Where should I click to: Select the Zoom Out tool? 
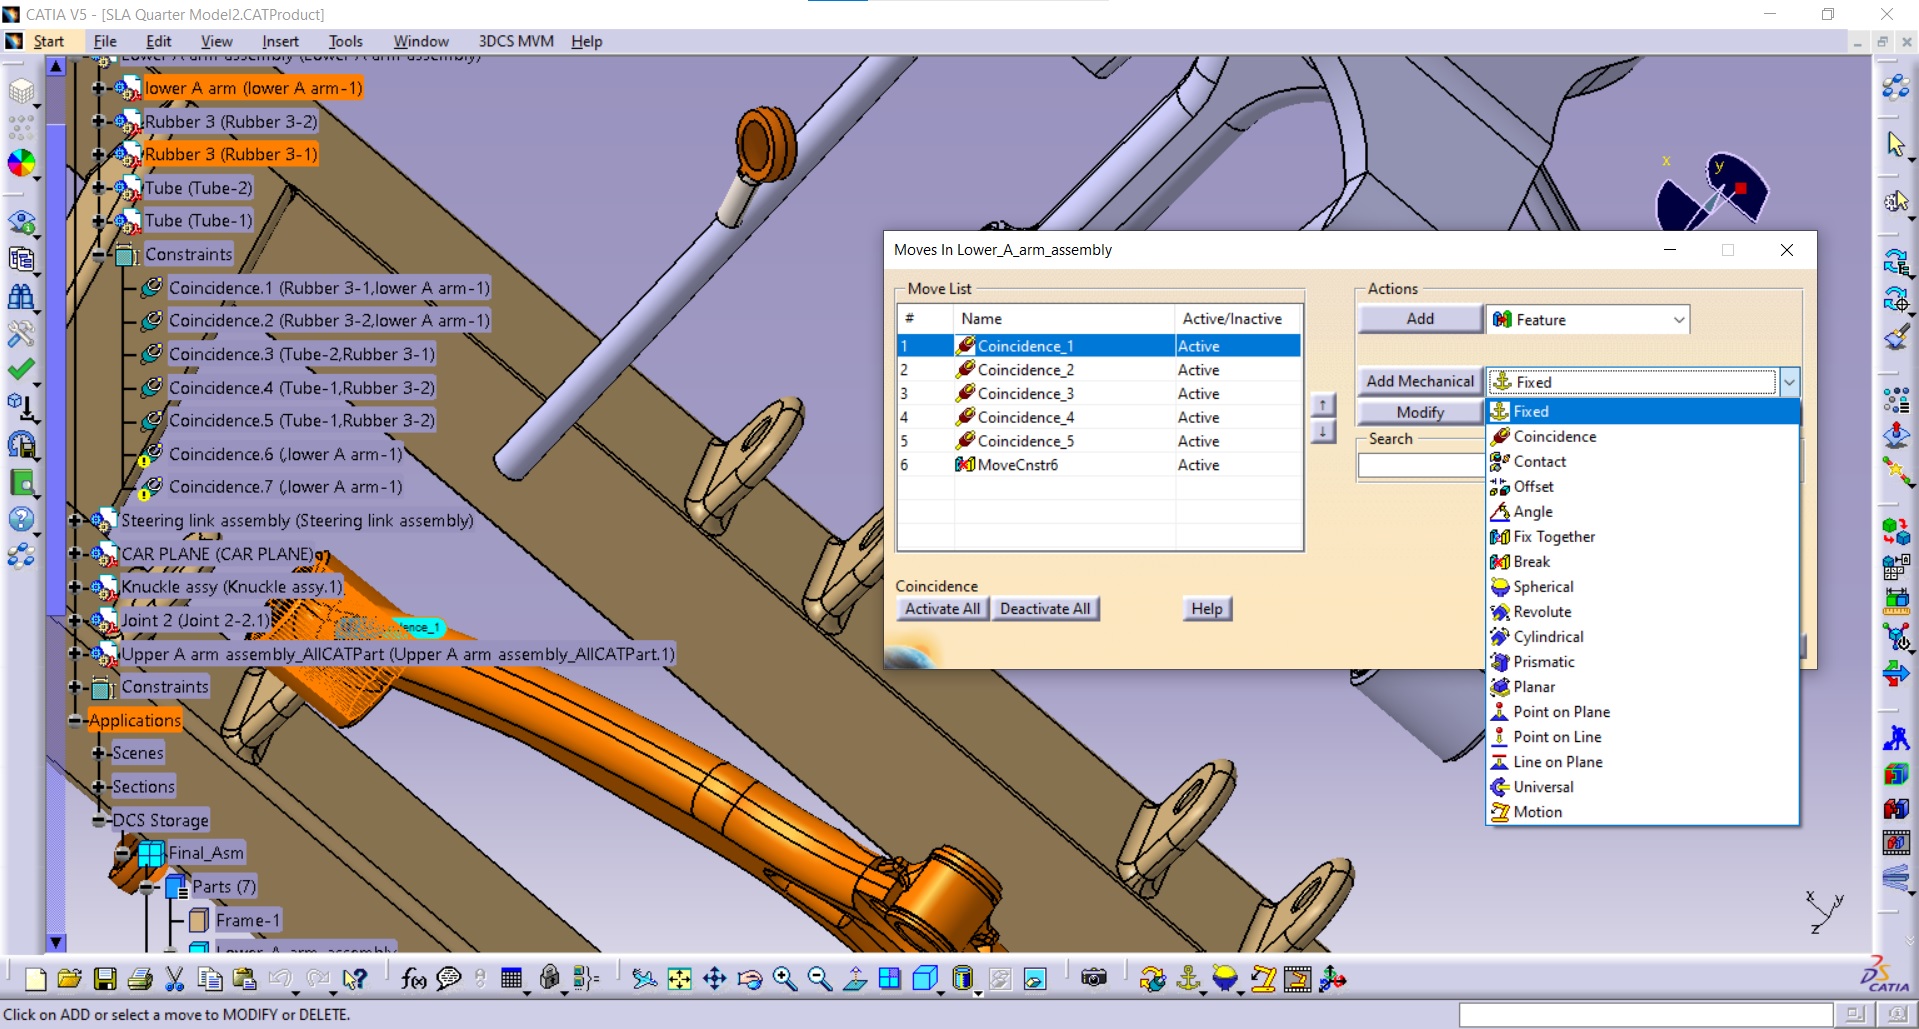click(x=817, y=981)
